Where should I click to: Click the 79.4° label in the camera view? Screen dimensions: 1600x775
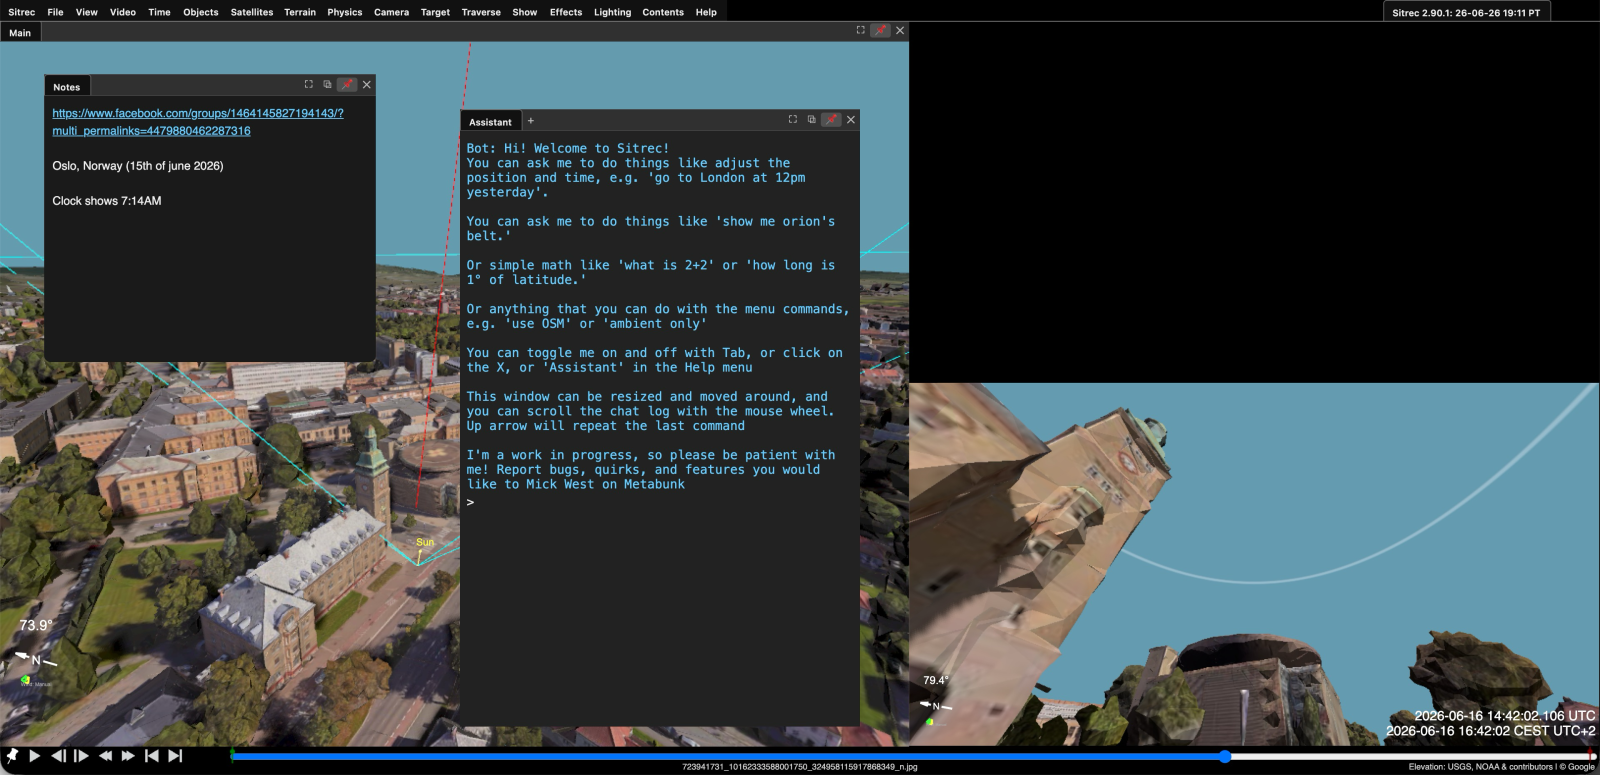point(936,680)
